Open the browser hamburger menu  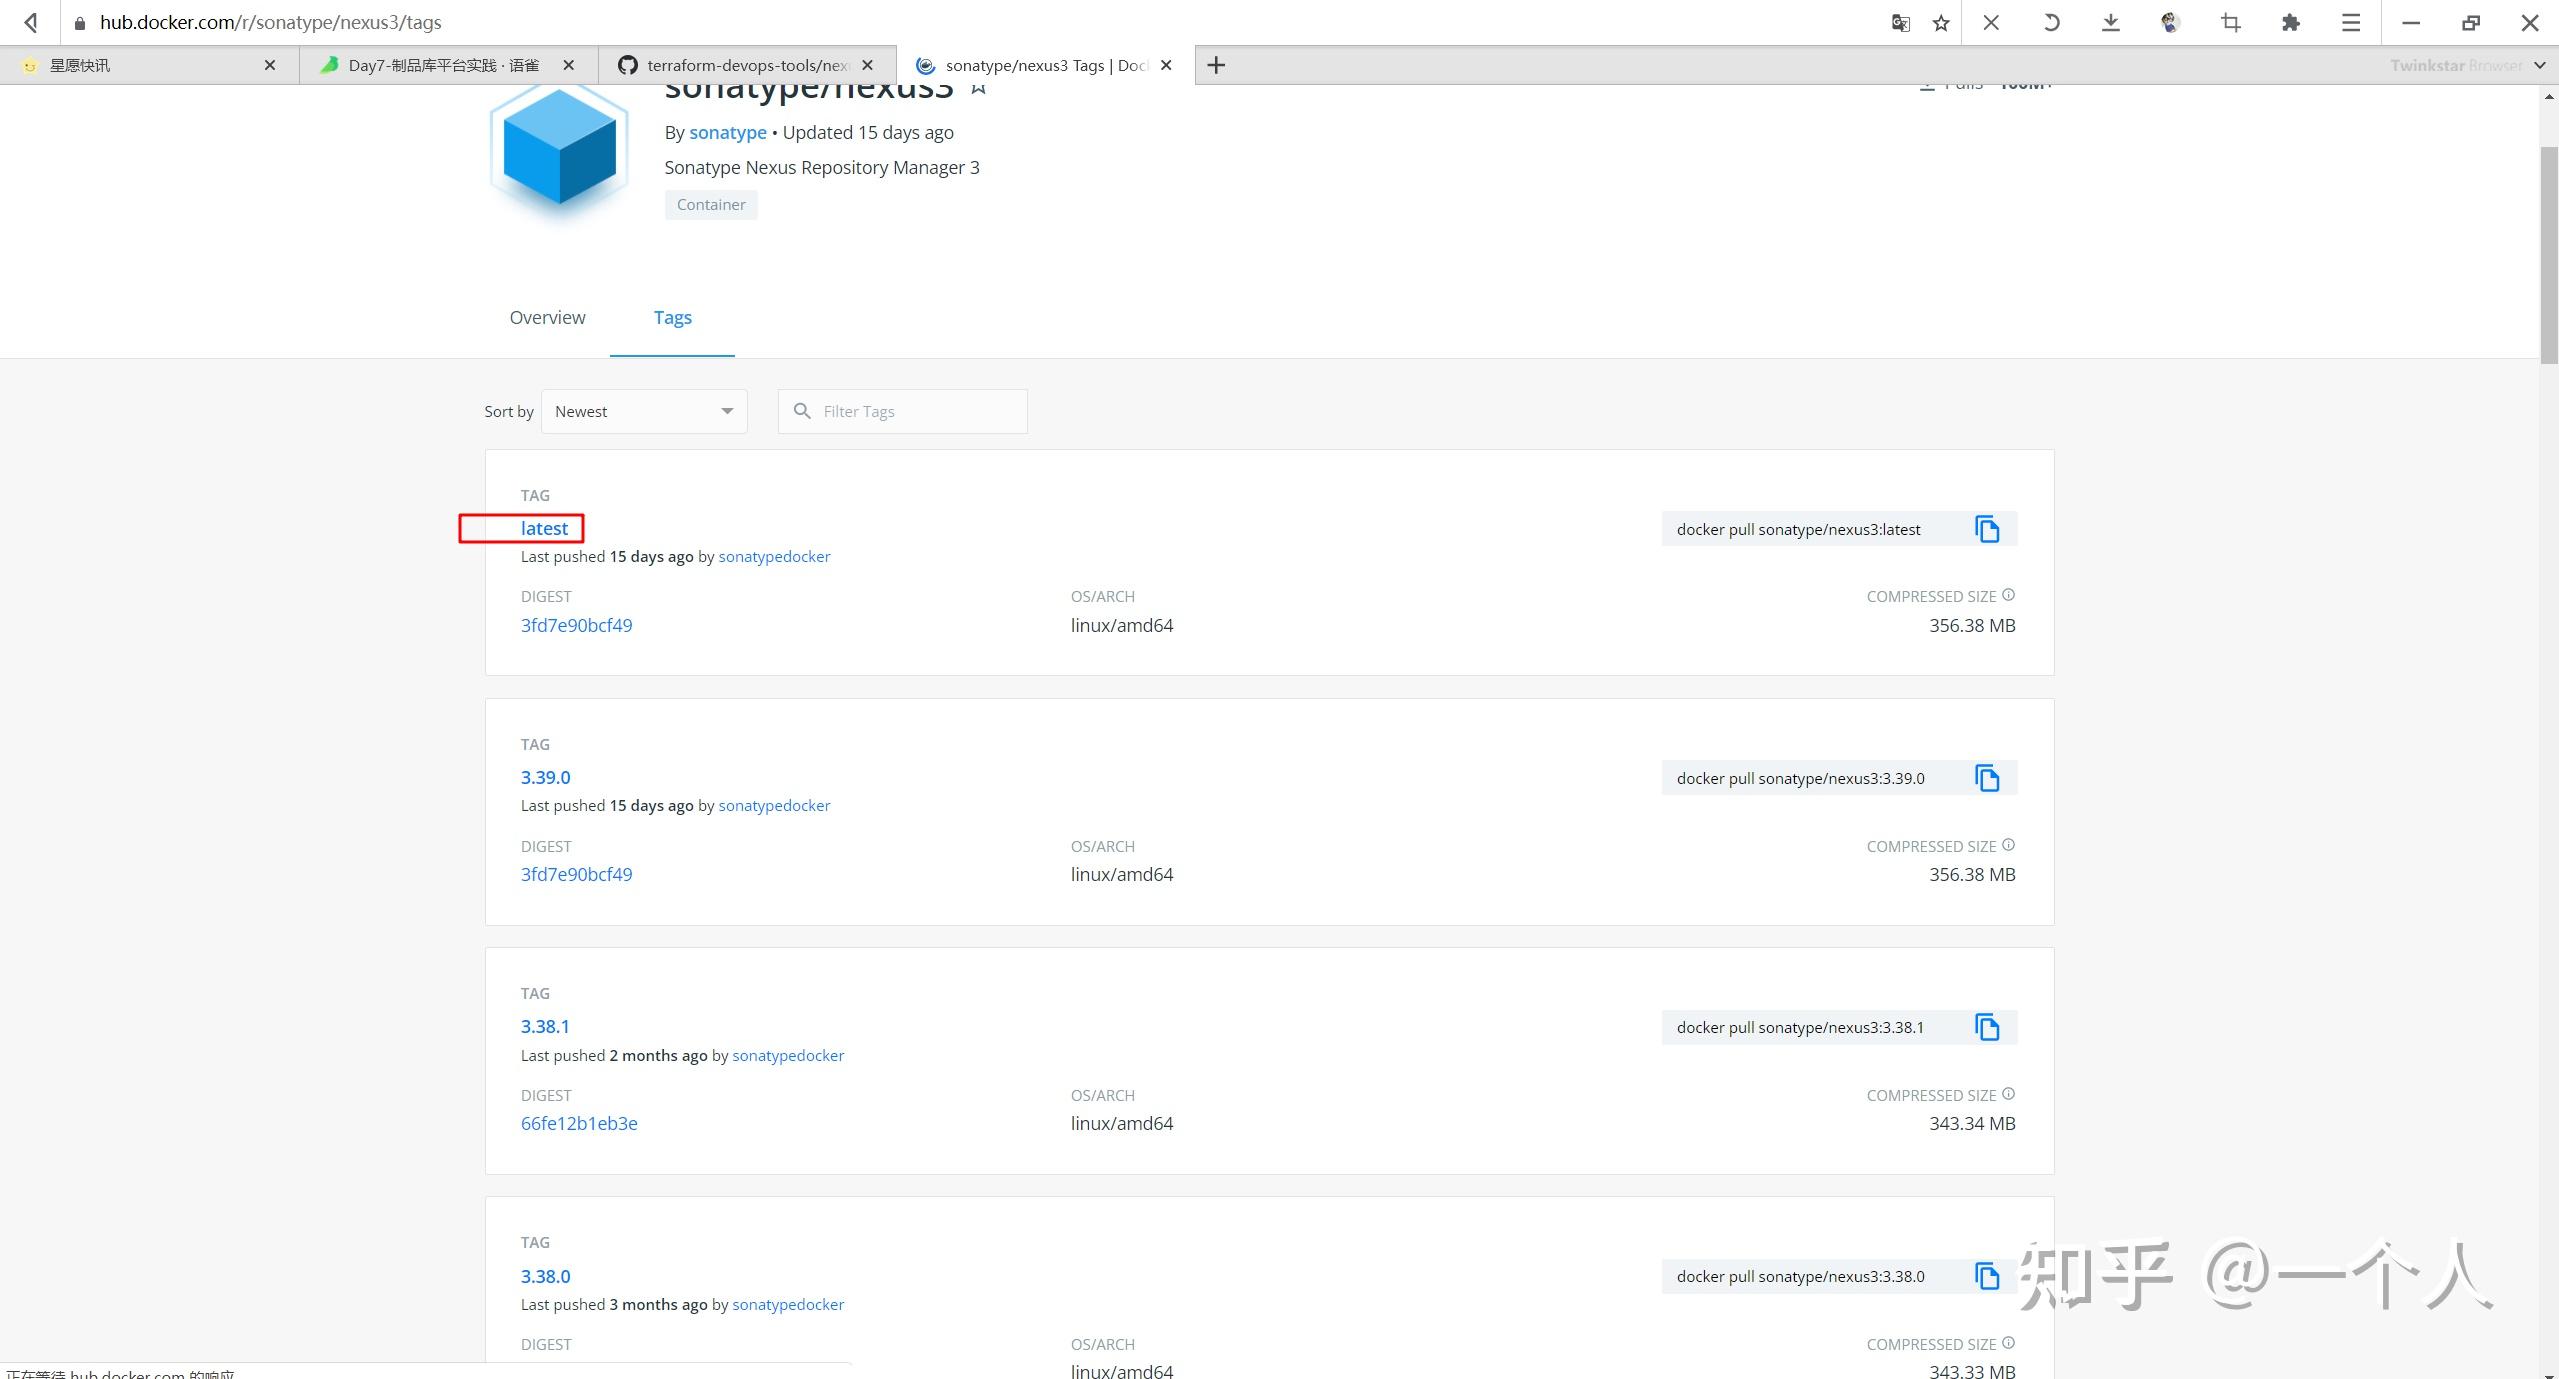2351,22
